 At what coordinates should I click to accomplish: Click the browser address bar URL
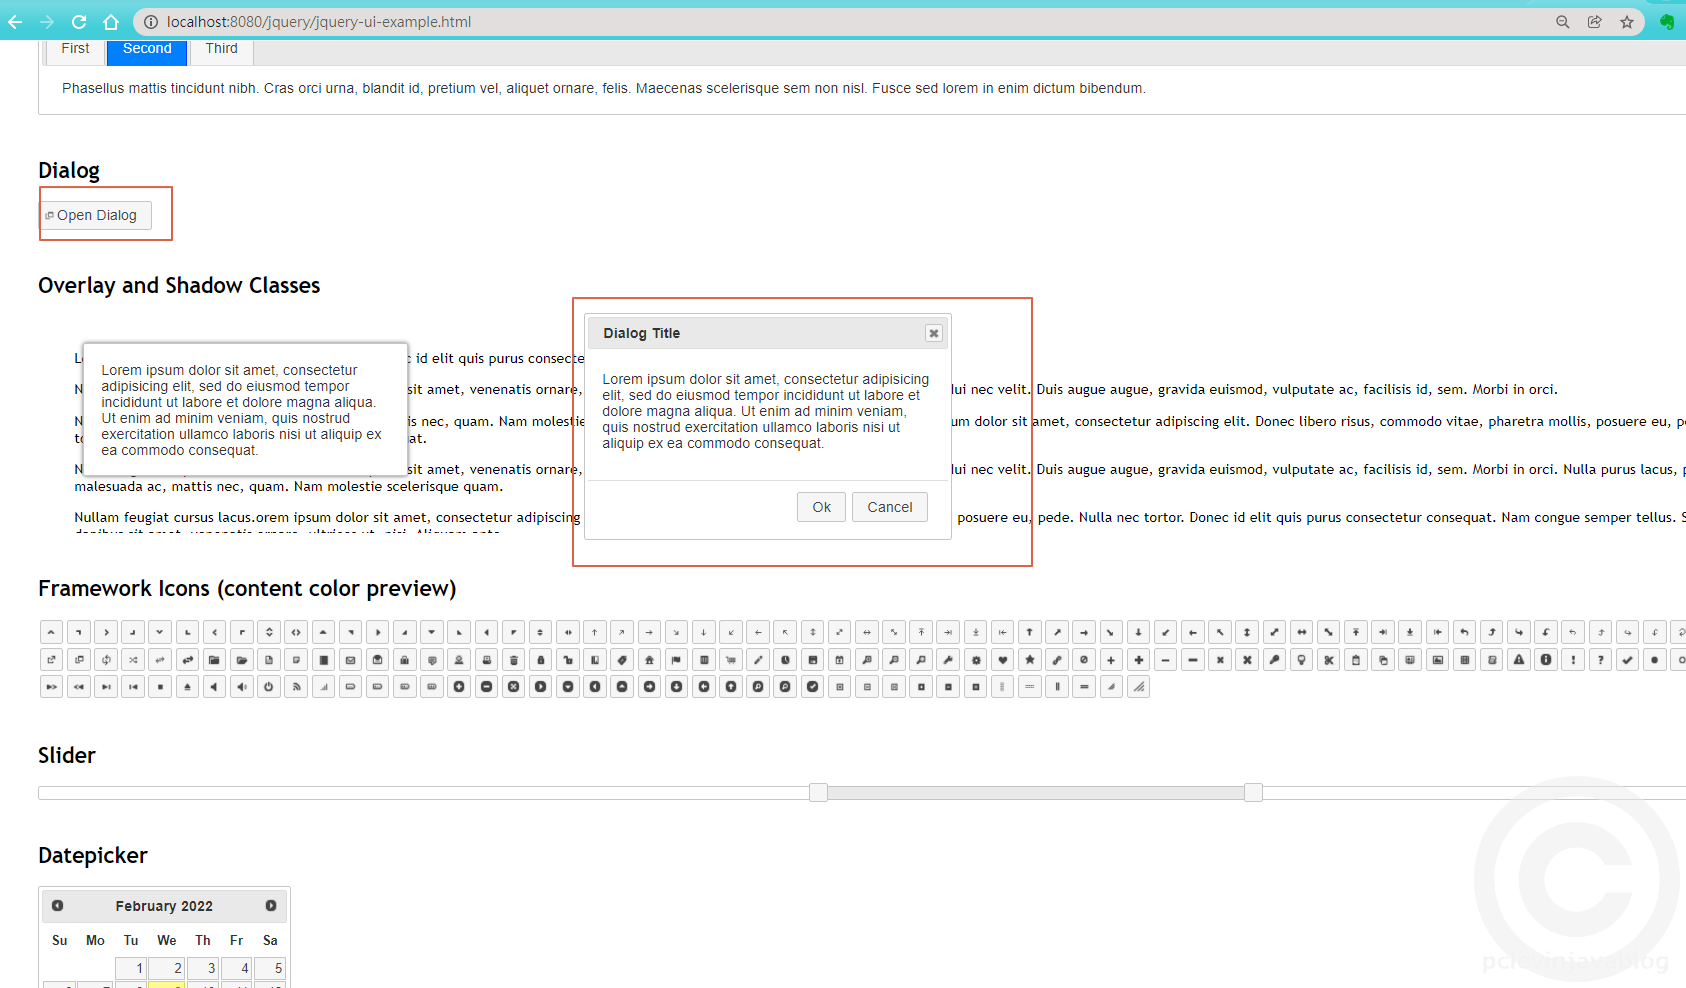(x=319, y=22)
